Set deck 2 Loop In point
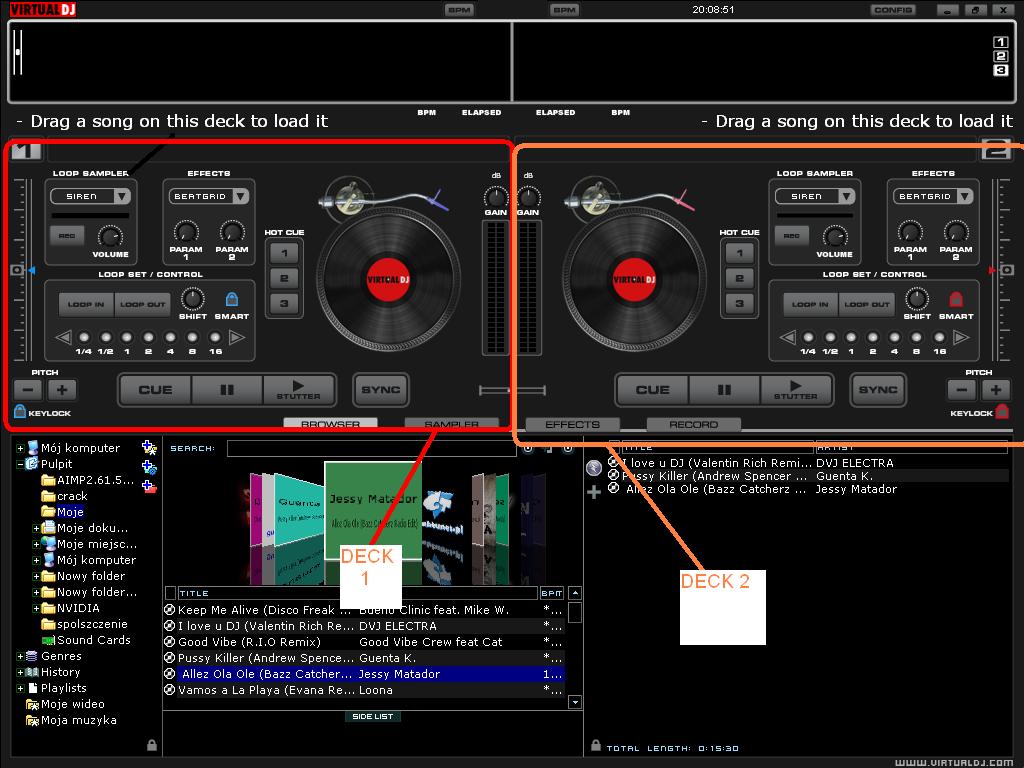This screenshot has height=768, width=1024. pyautogui.click(x=810, y=304)
